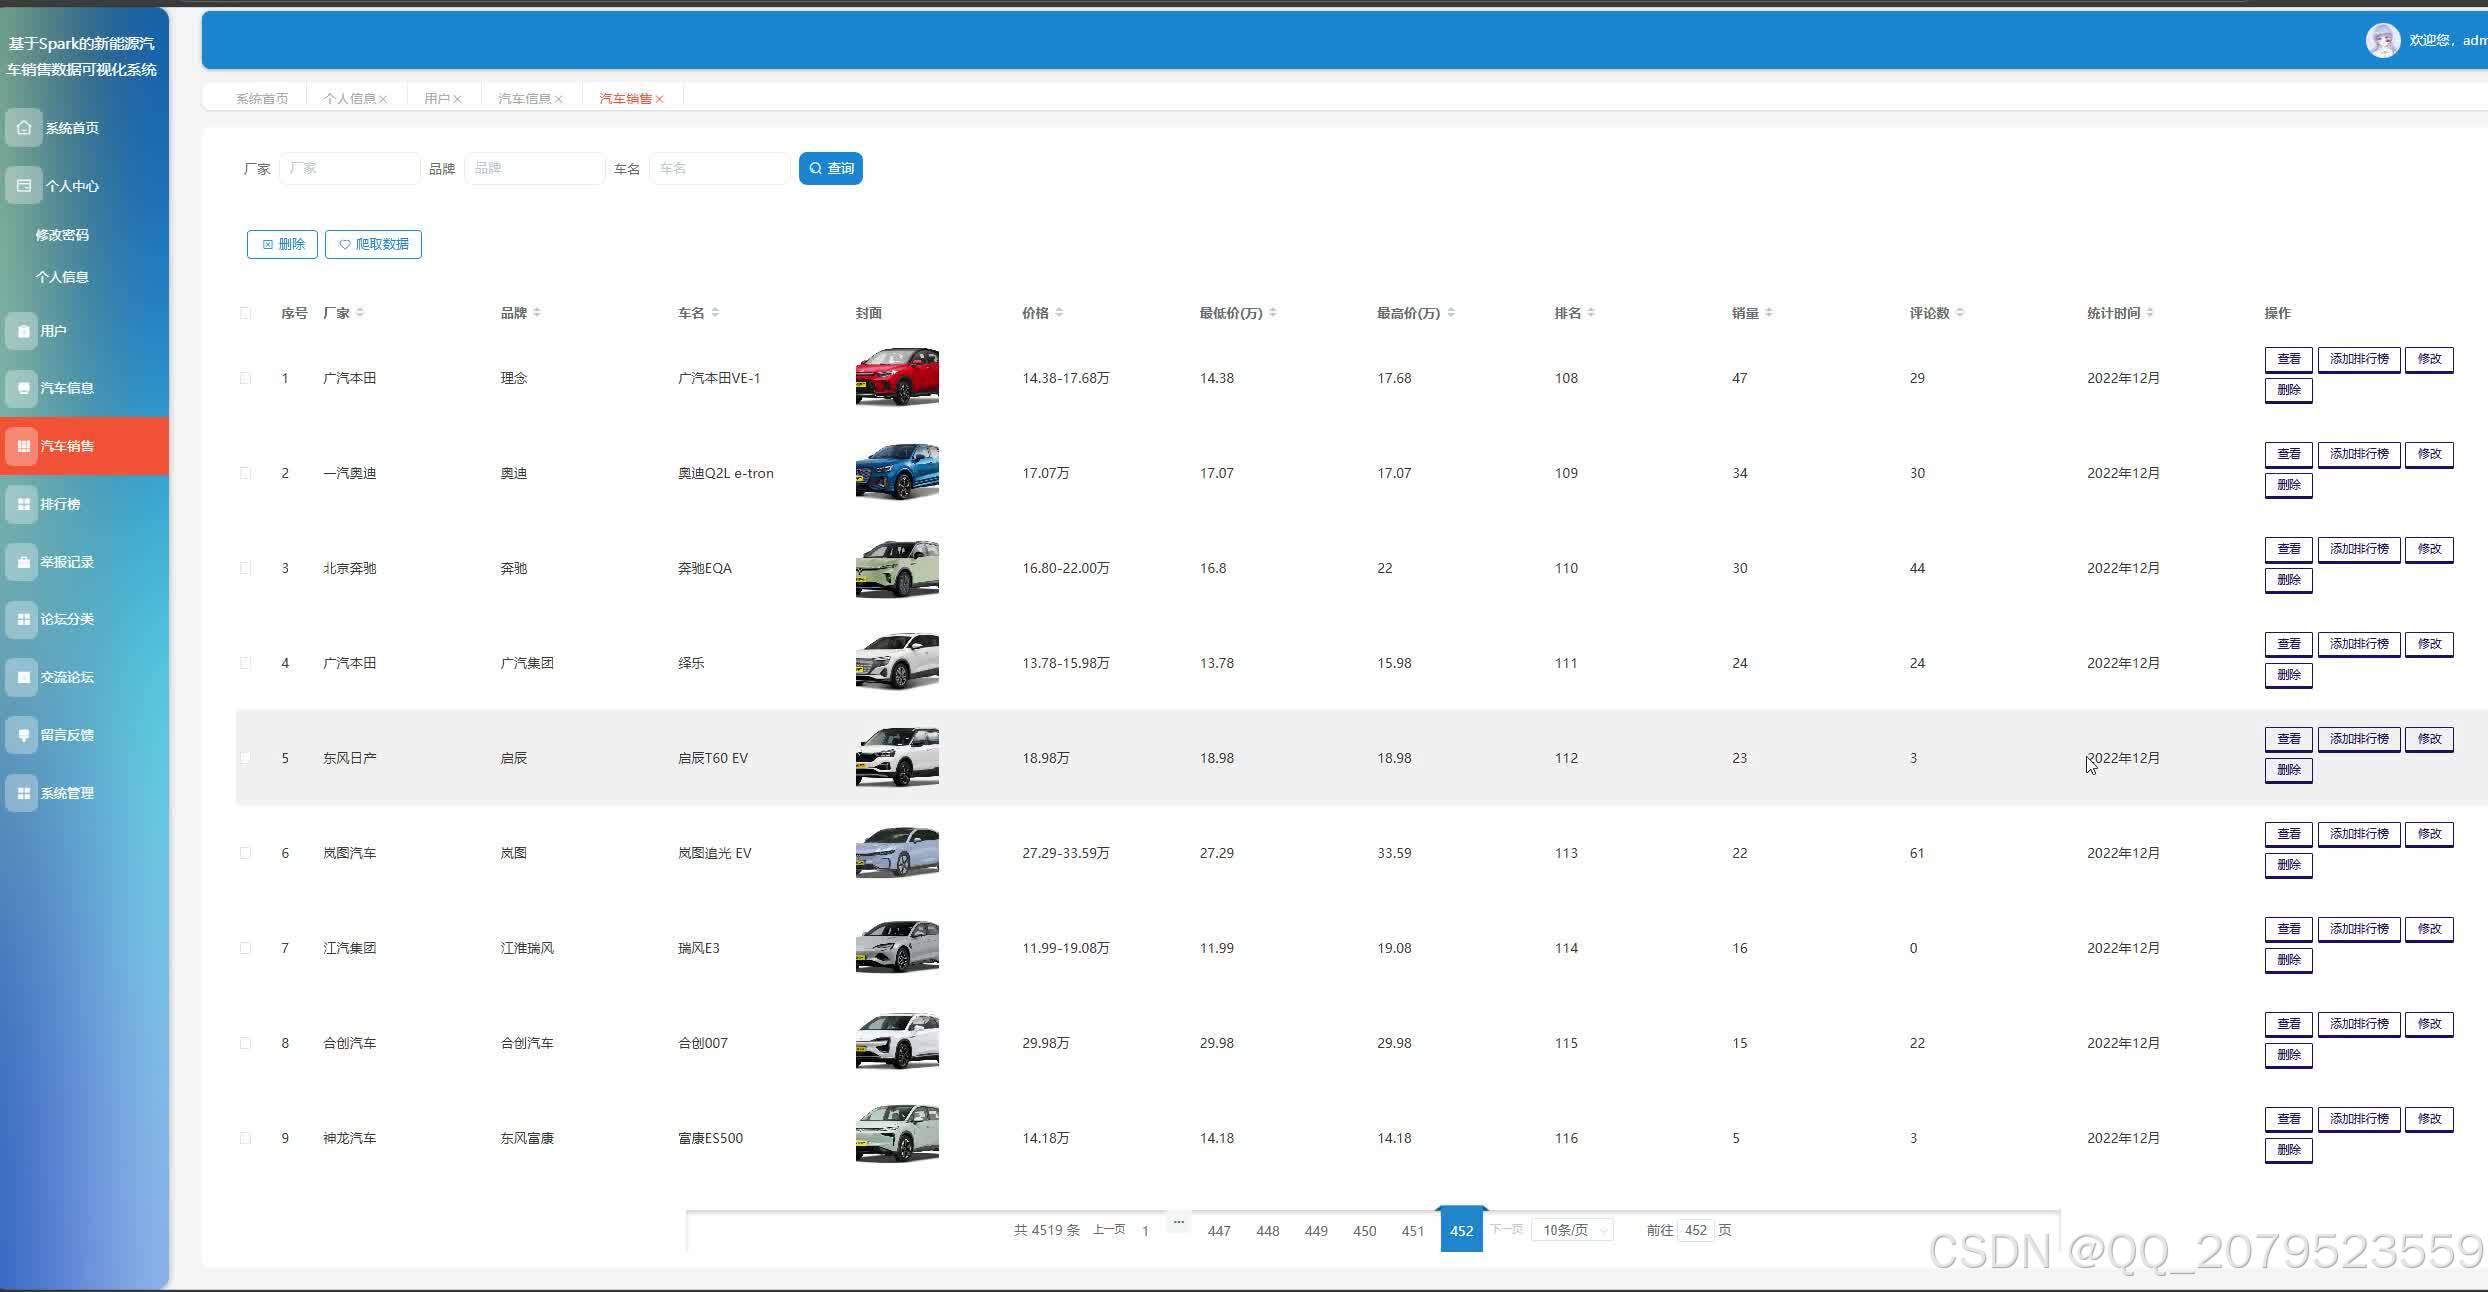2488x1292 pixels.
Task: Click the 留言反馈 sidebar icon
Action: [24, 735]
